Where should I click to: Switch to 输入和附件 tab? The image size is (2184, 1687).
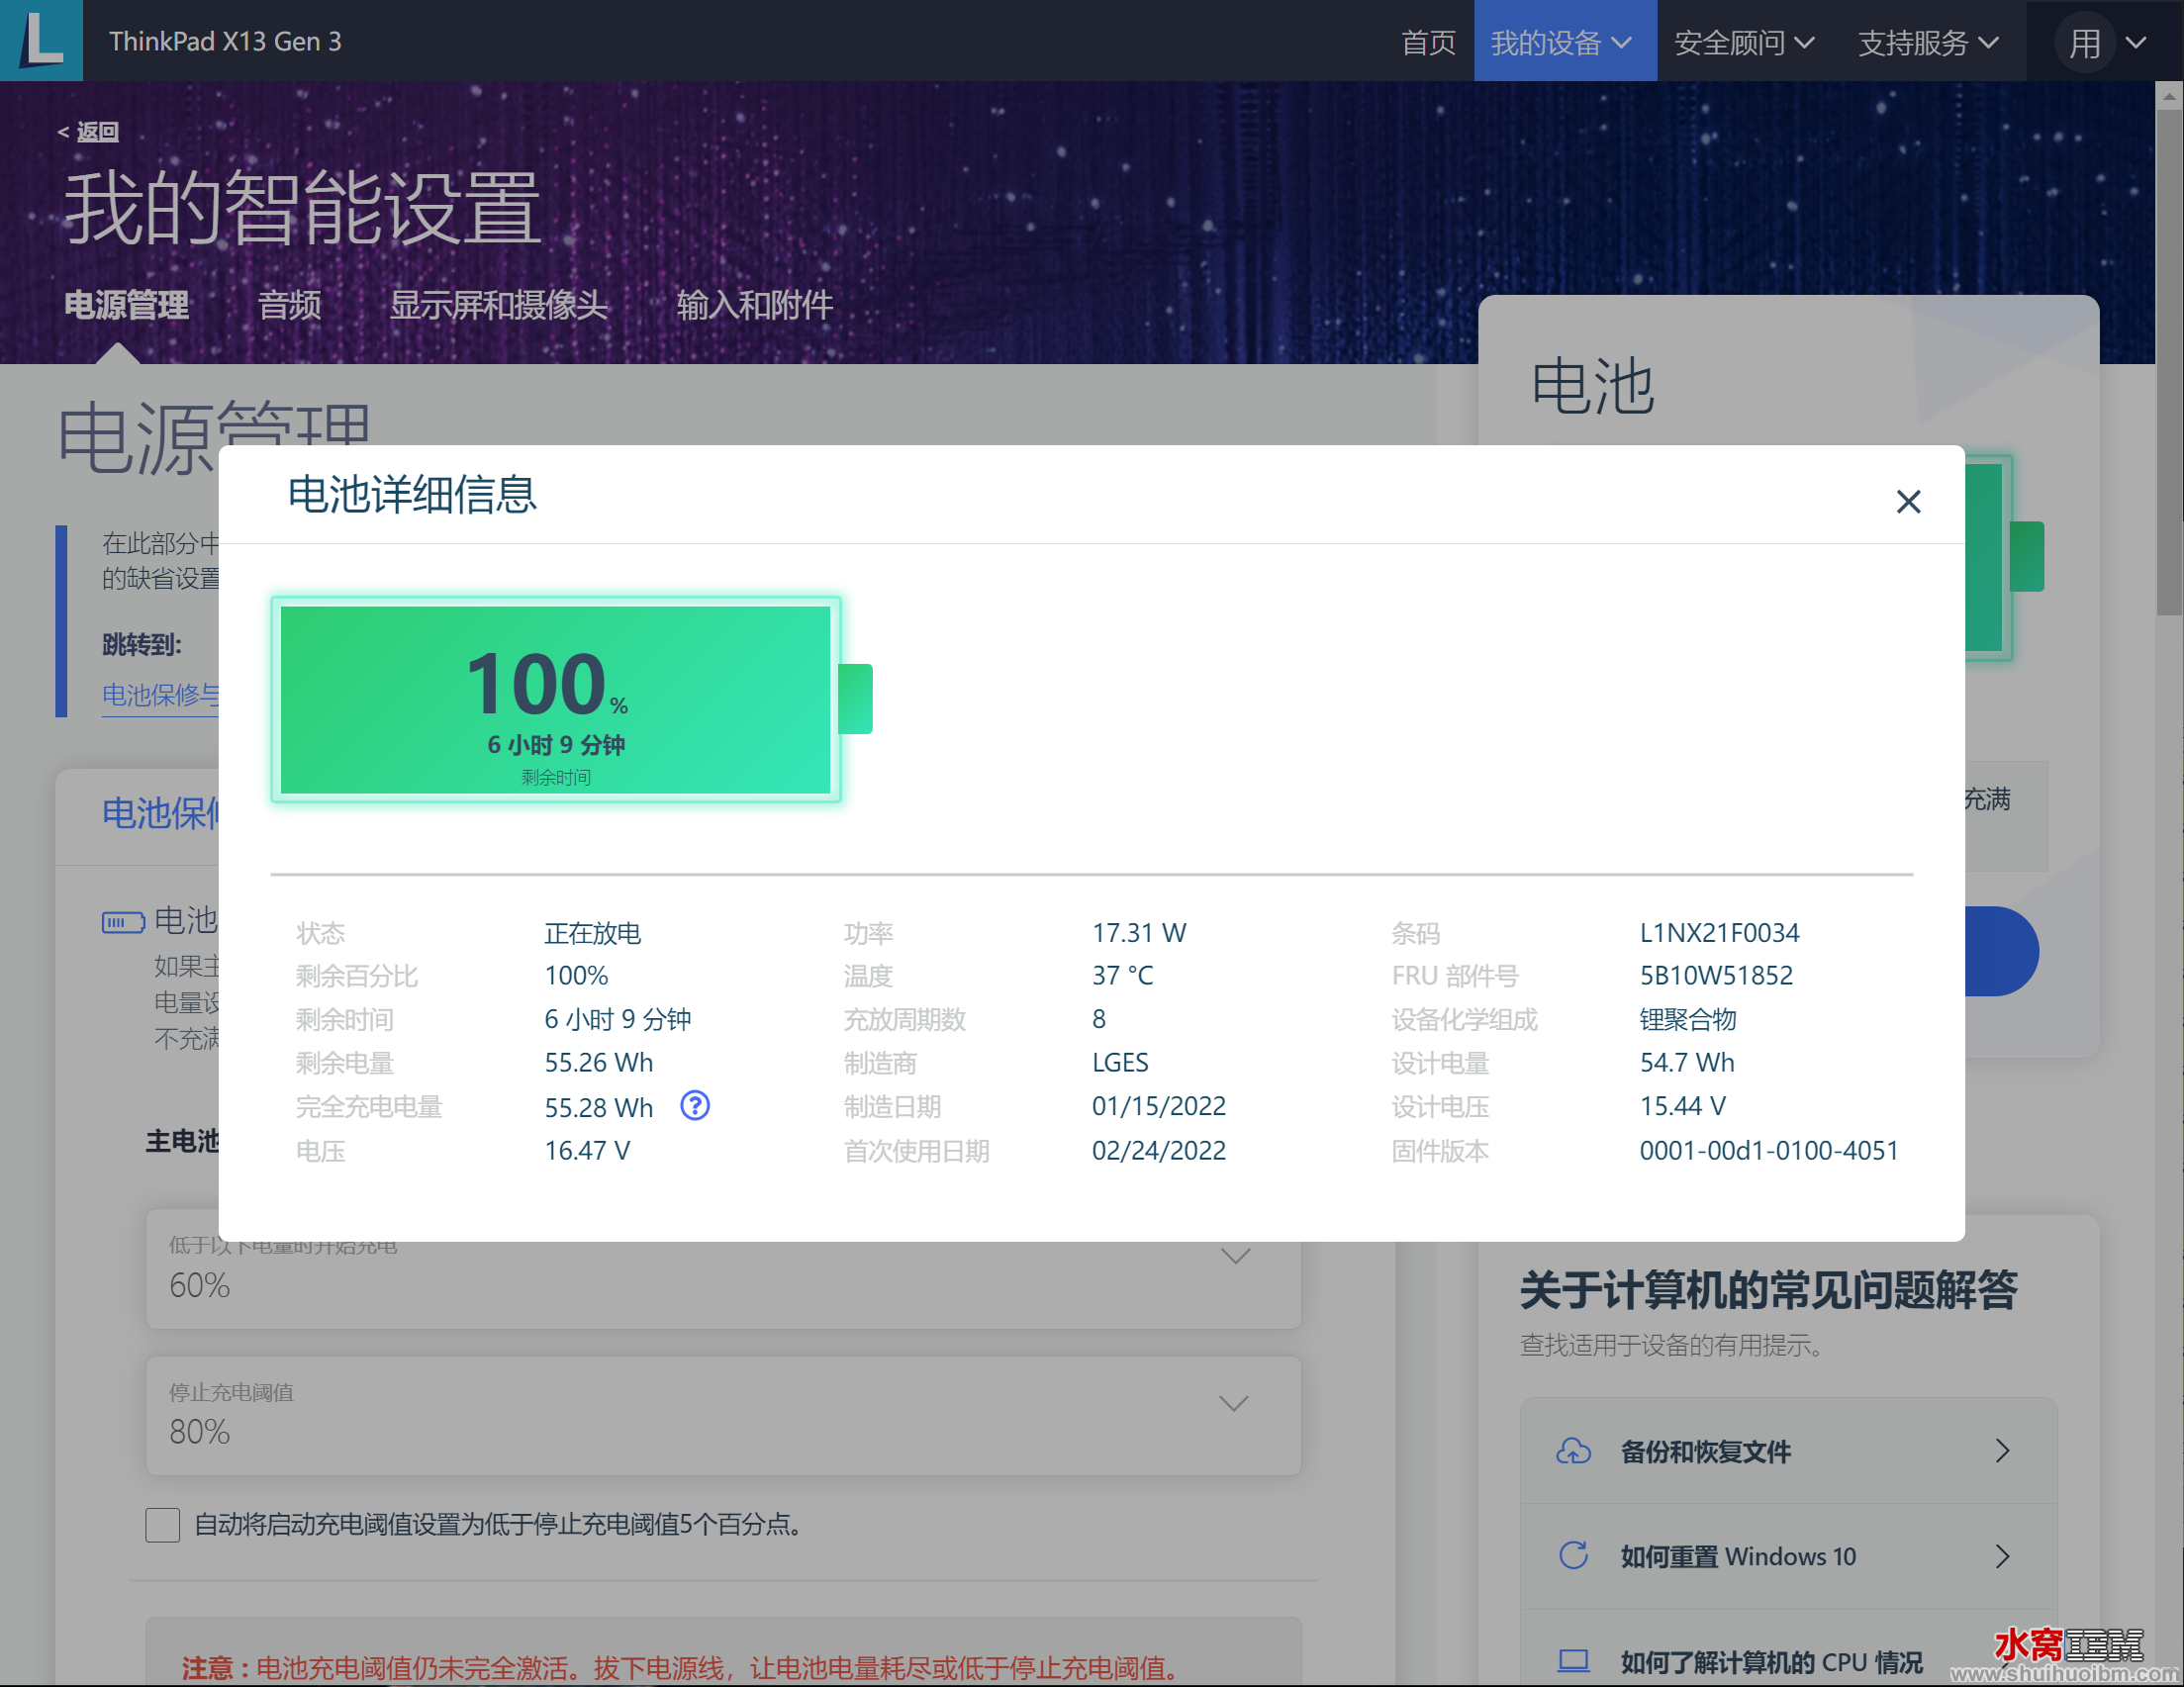tap(754, 305)
